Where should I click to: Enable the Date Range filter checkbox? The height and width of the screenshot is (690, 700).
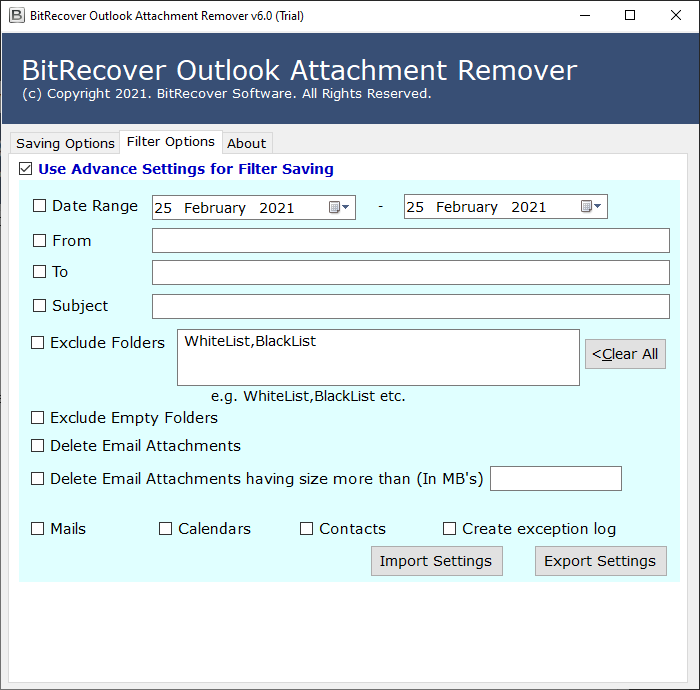pyautogui.click(x=40, y=206)
